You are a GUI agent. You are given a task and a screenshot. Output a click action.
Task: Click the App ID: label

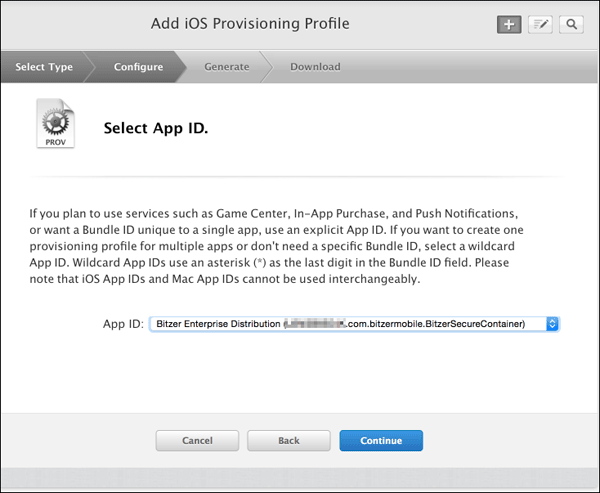pyautogui.click(x=123, y=324)
